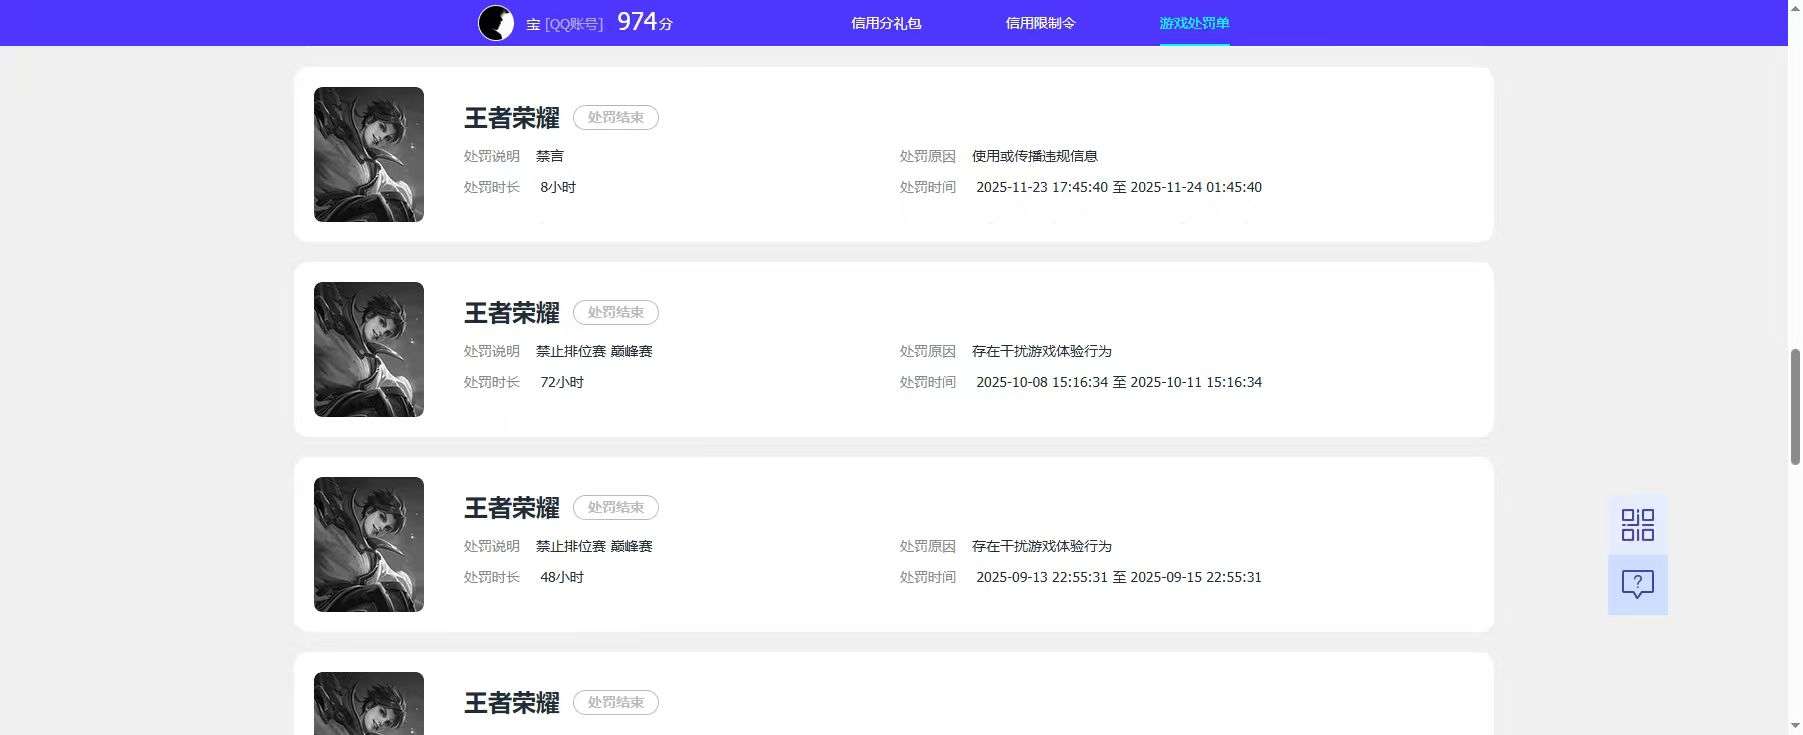Viewport: 1803px width, 735px height.
Task: Click the vertical scrollbar thumb
Action: [1795, 407]
